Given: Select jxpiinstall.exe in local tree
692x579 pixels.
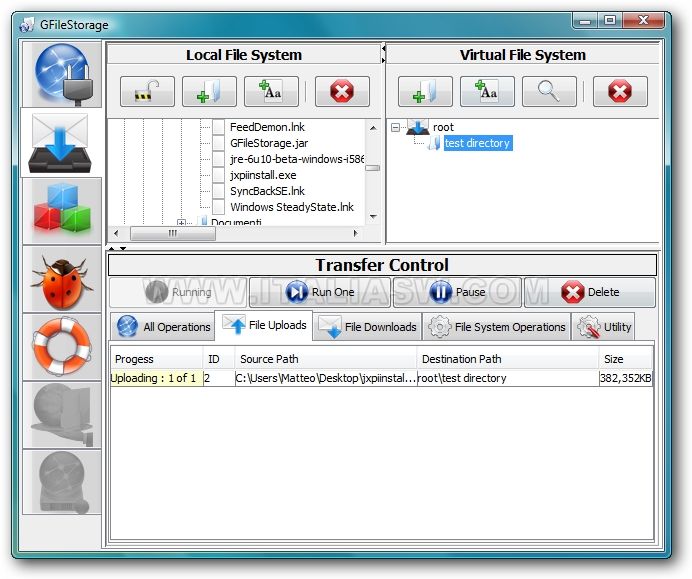Looking at the screenshot, I should (x=263, y=175).
